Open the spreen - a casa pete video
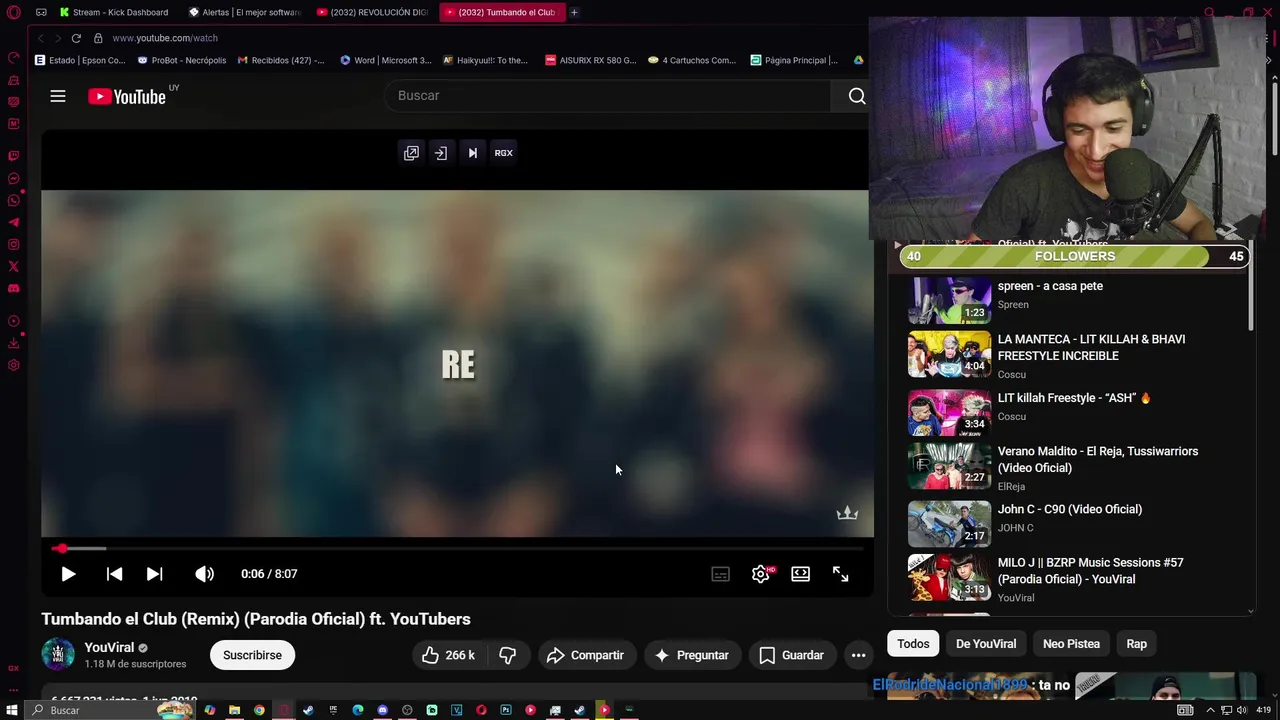This screenshot has width=1280, height=720. tap(1050, 286)
